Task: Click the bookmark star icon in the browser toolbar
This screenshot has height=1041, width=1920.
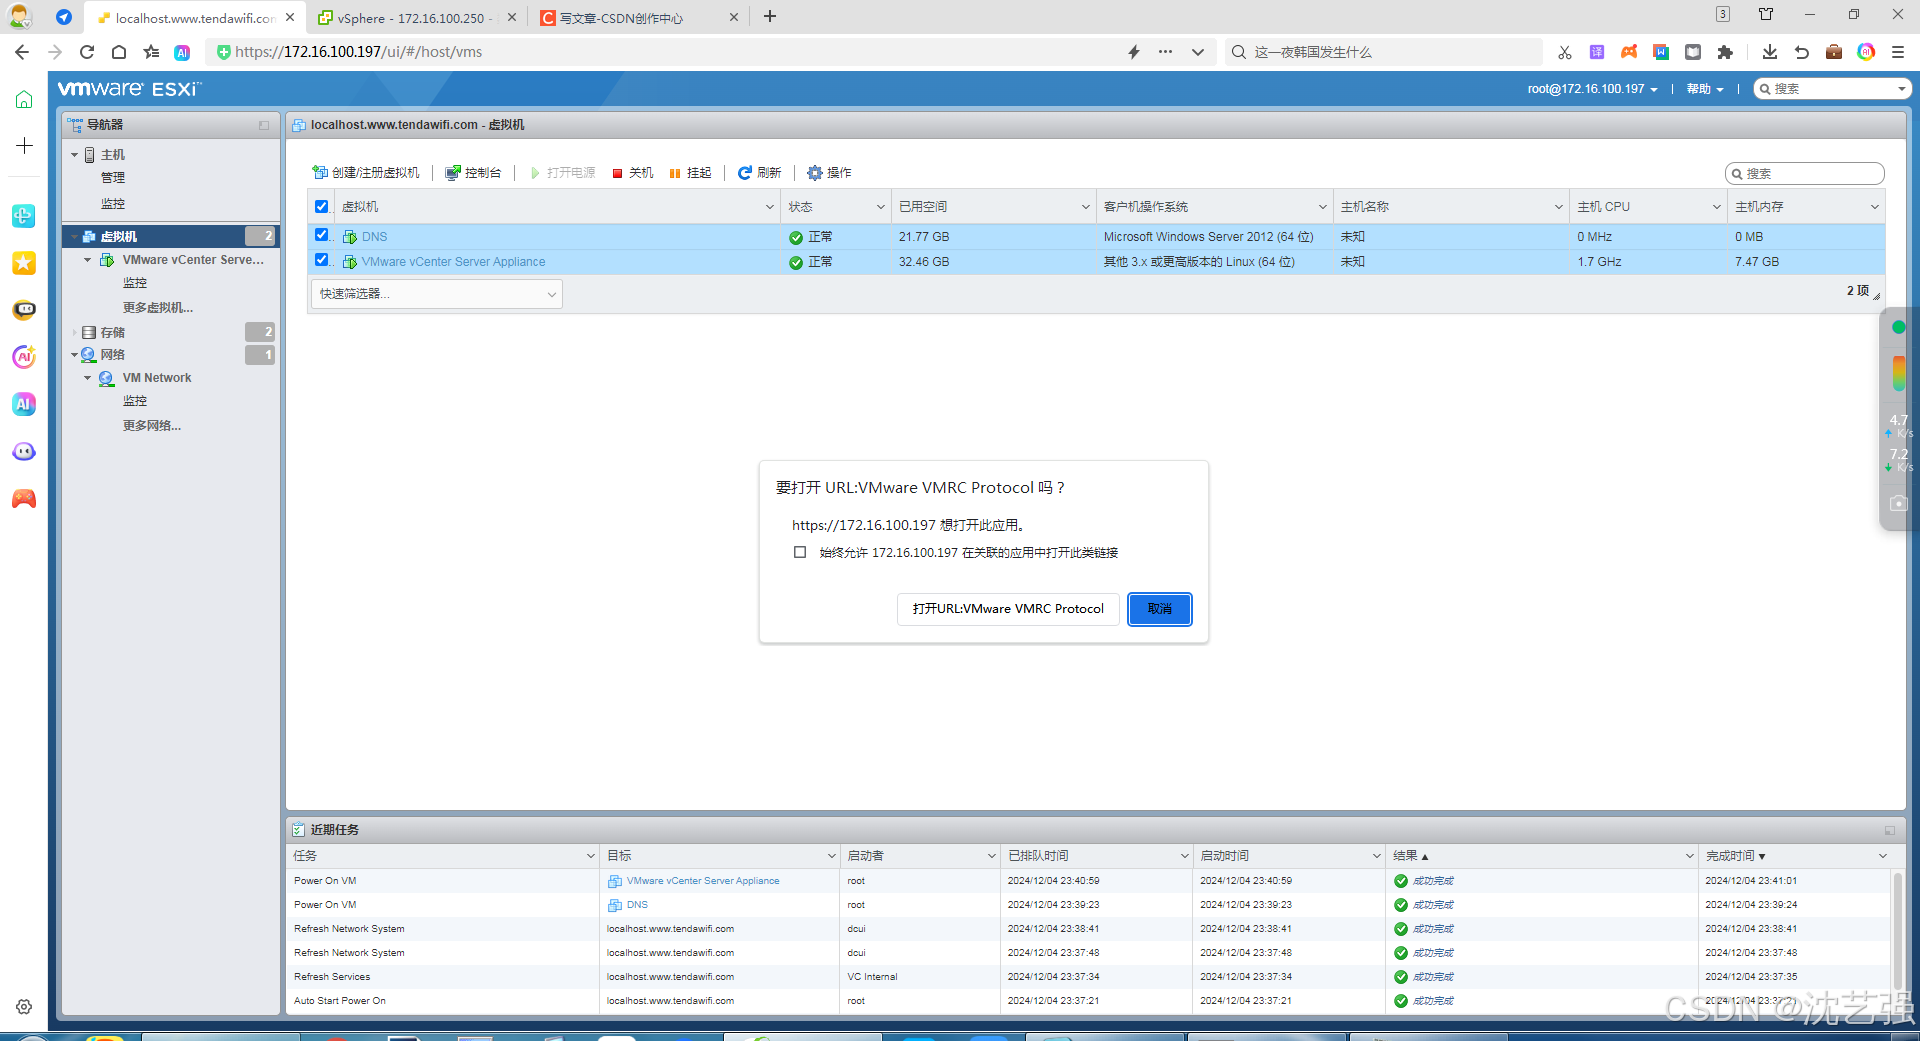Action: click(x=151, y=52)
